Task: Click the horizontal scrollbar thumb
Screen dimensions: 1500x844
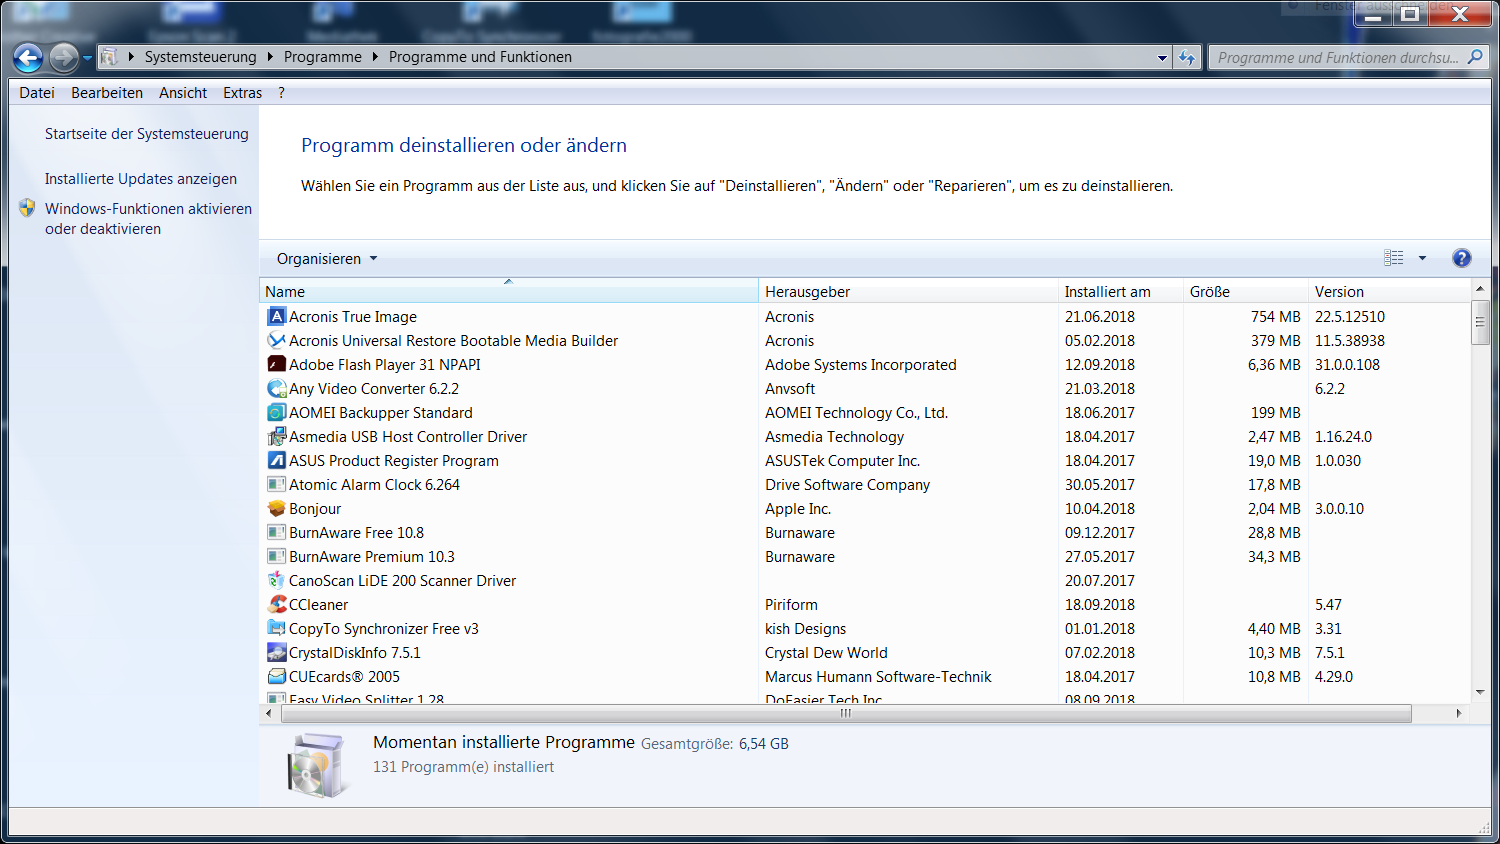Action: coord(846,713)
